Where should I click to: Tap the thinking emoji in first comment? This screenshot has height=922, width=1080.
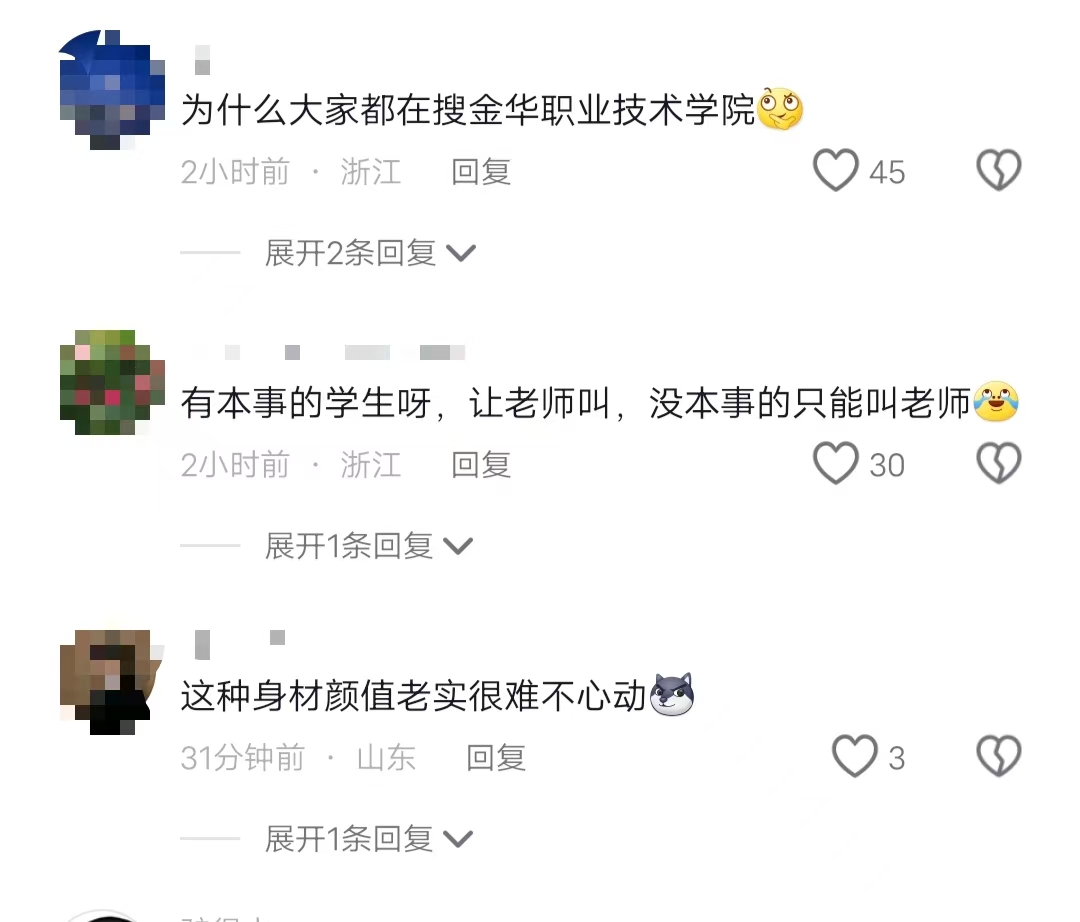pyautogui.click(x=780, y=109)
